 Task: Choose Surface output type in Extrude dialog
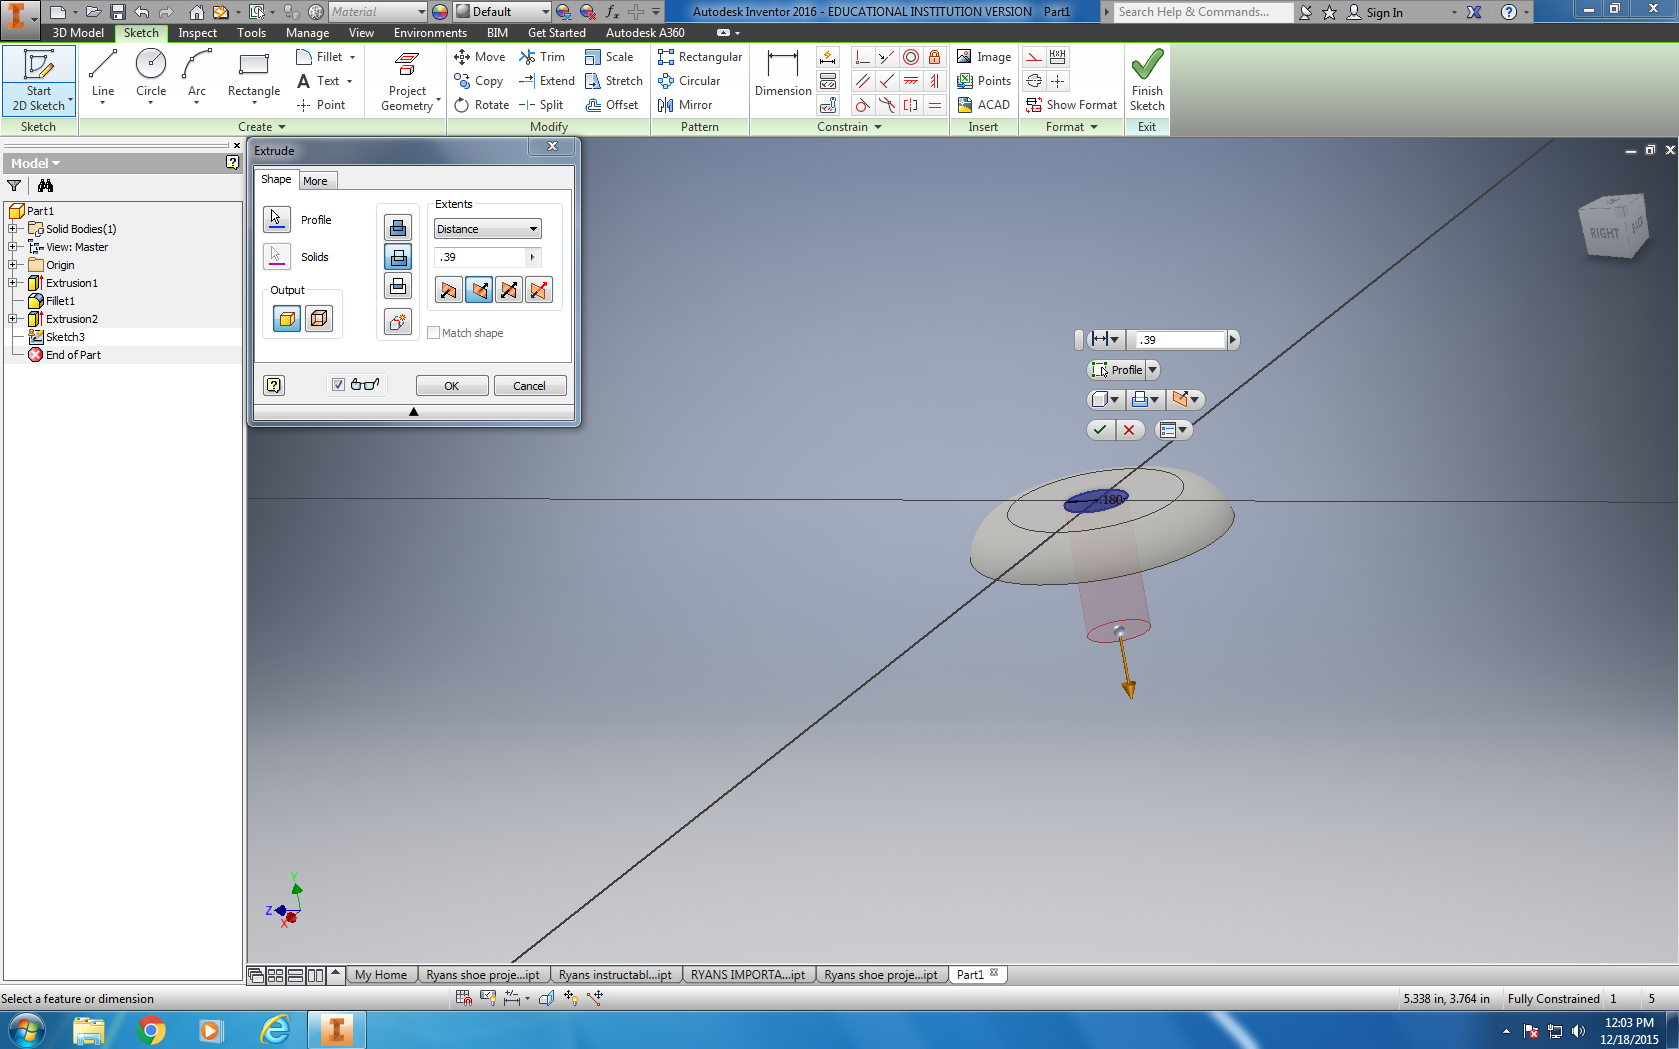click(319, 319)
